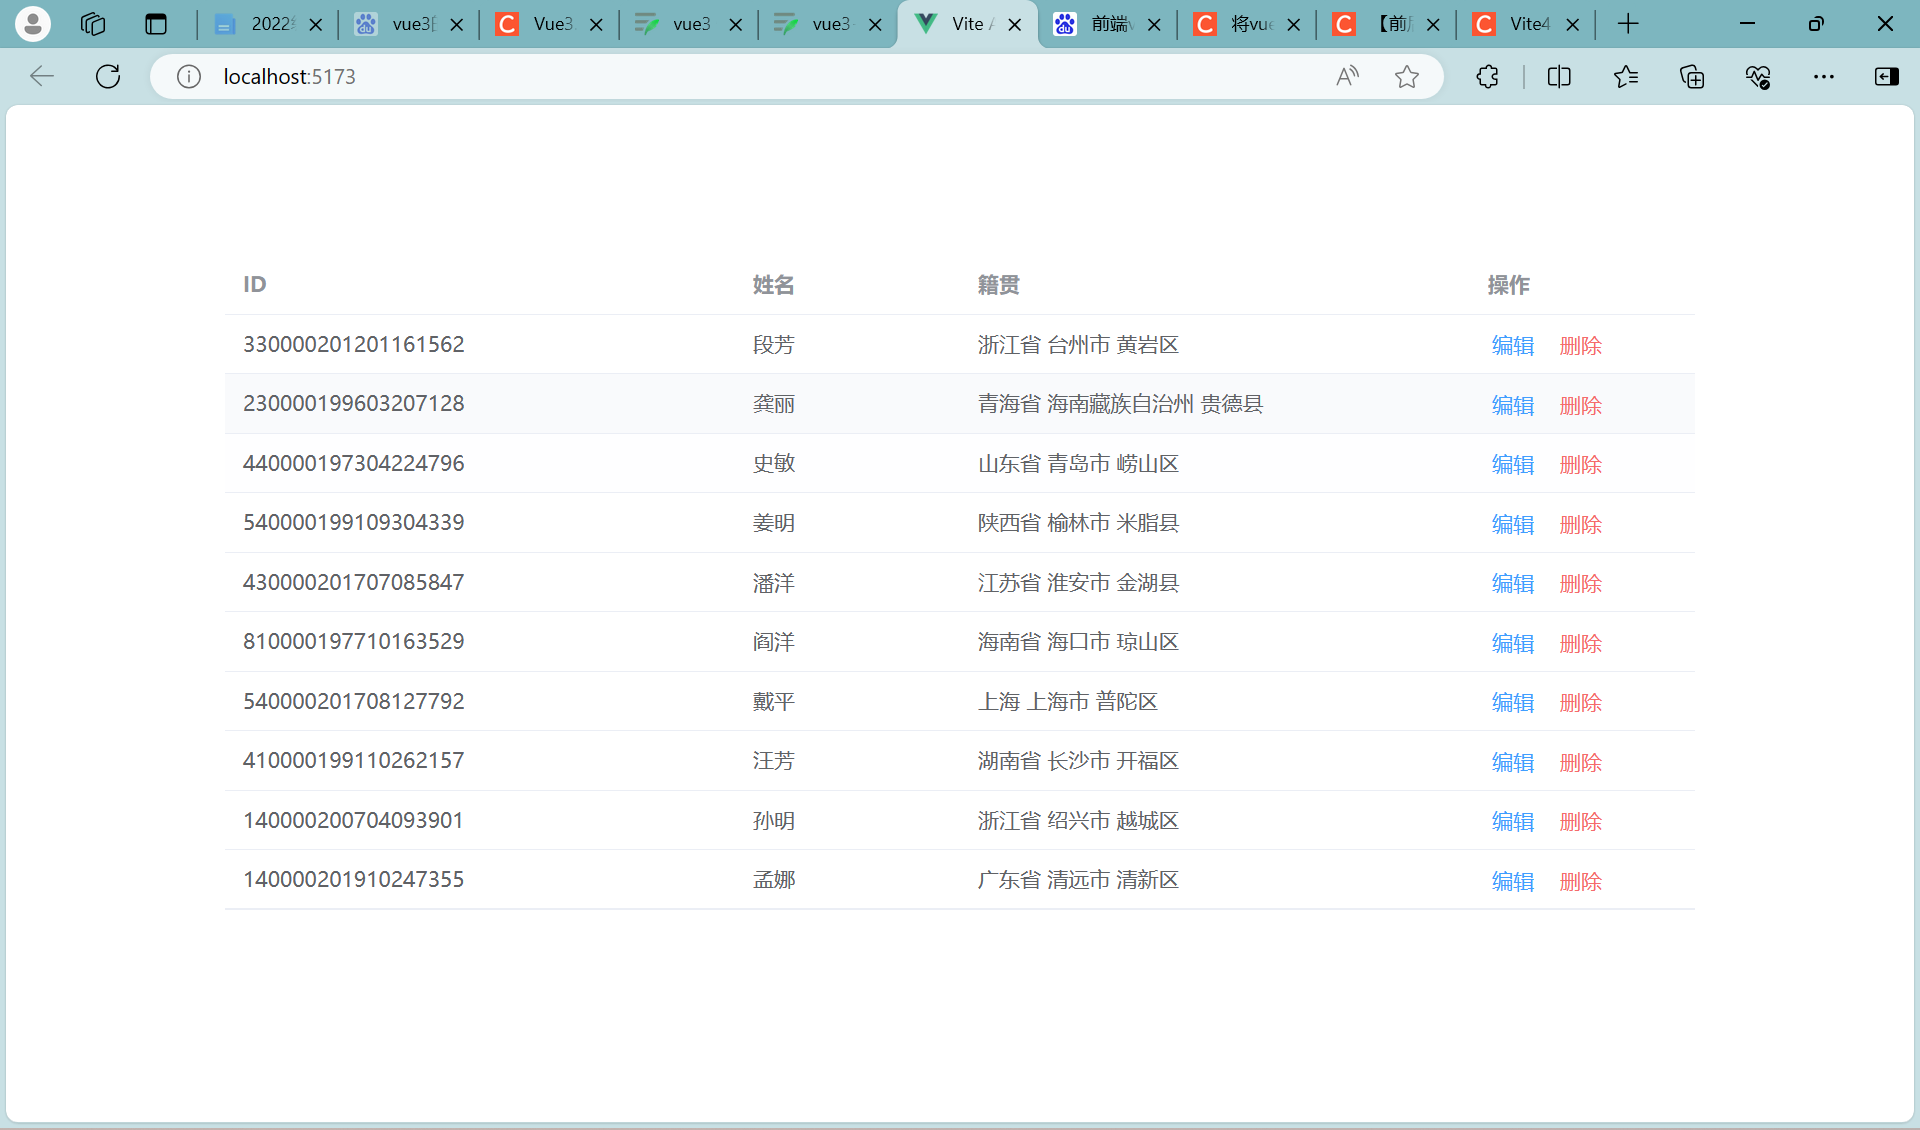Viewport: 1920px width, 1130px height.
Task: Toggle the workspaces icon
Action: (93, 24)
